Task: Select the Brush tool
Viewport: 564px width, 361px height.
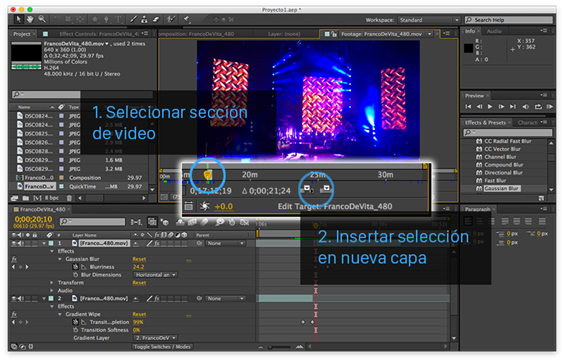Action: pyautogui.click(x=133, y=19)
